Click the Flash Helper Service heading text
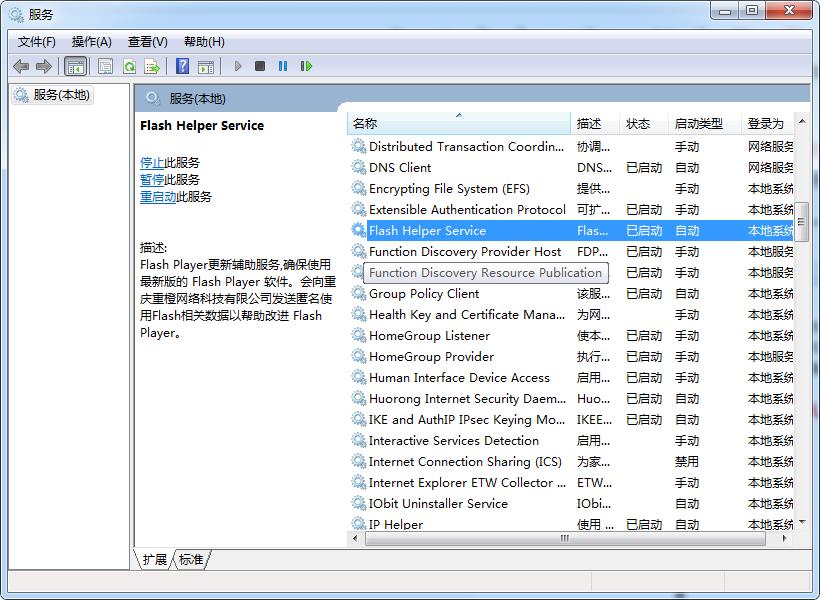Screen dimensions: 820x600 click(202, 126)
